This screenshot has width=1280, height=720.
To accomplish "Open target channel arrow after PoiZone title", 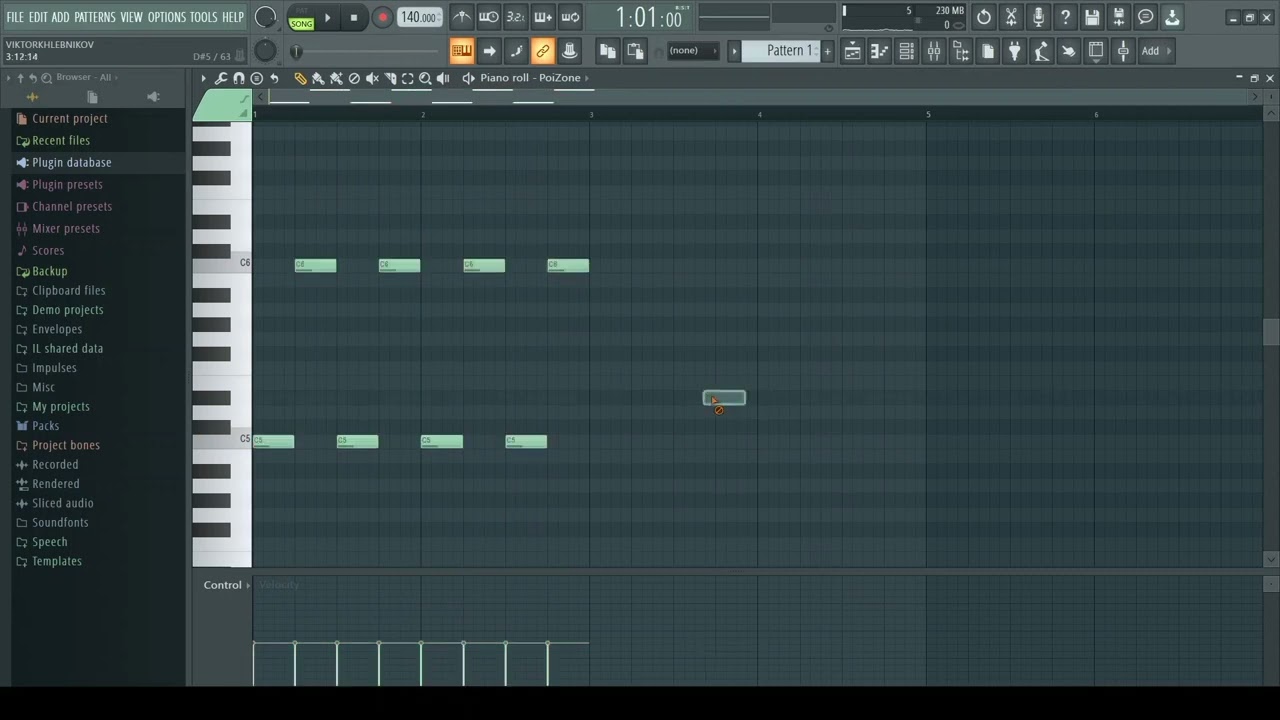I will 587,78.
